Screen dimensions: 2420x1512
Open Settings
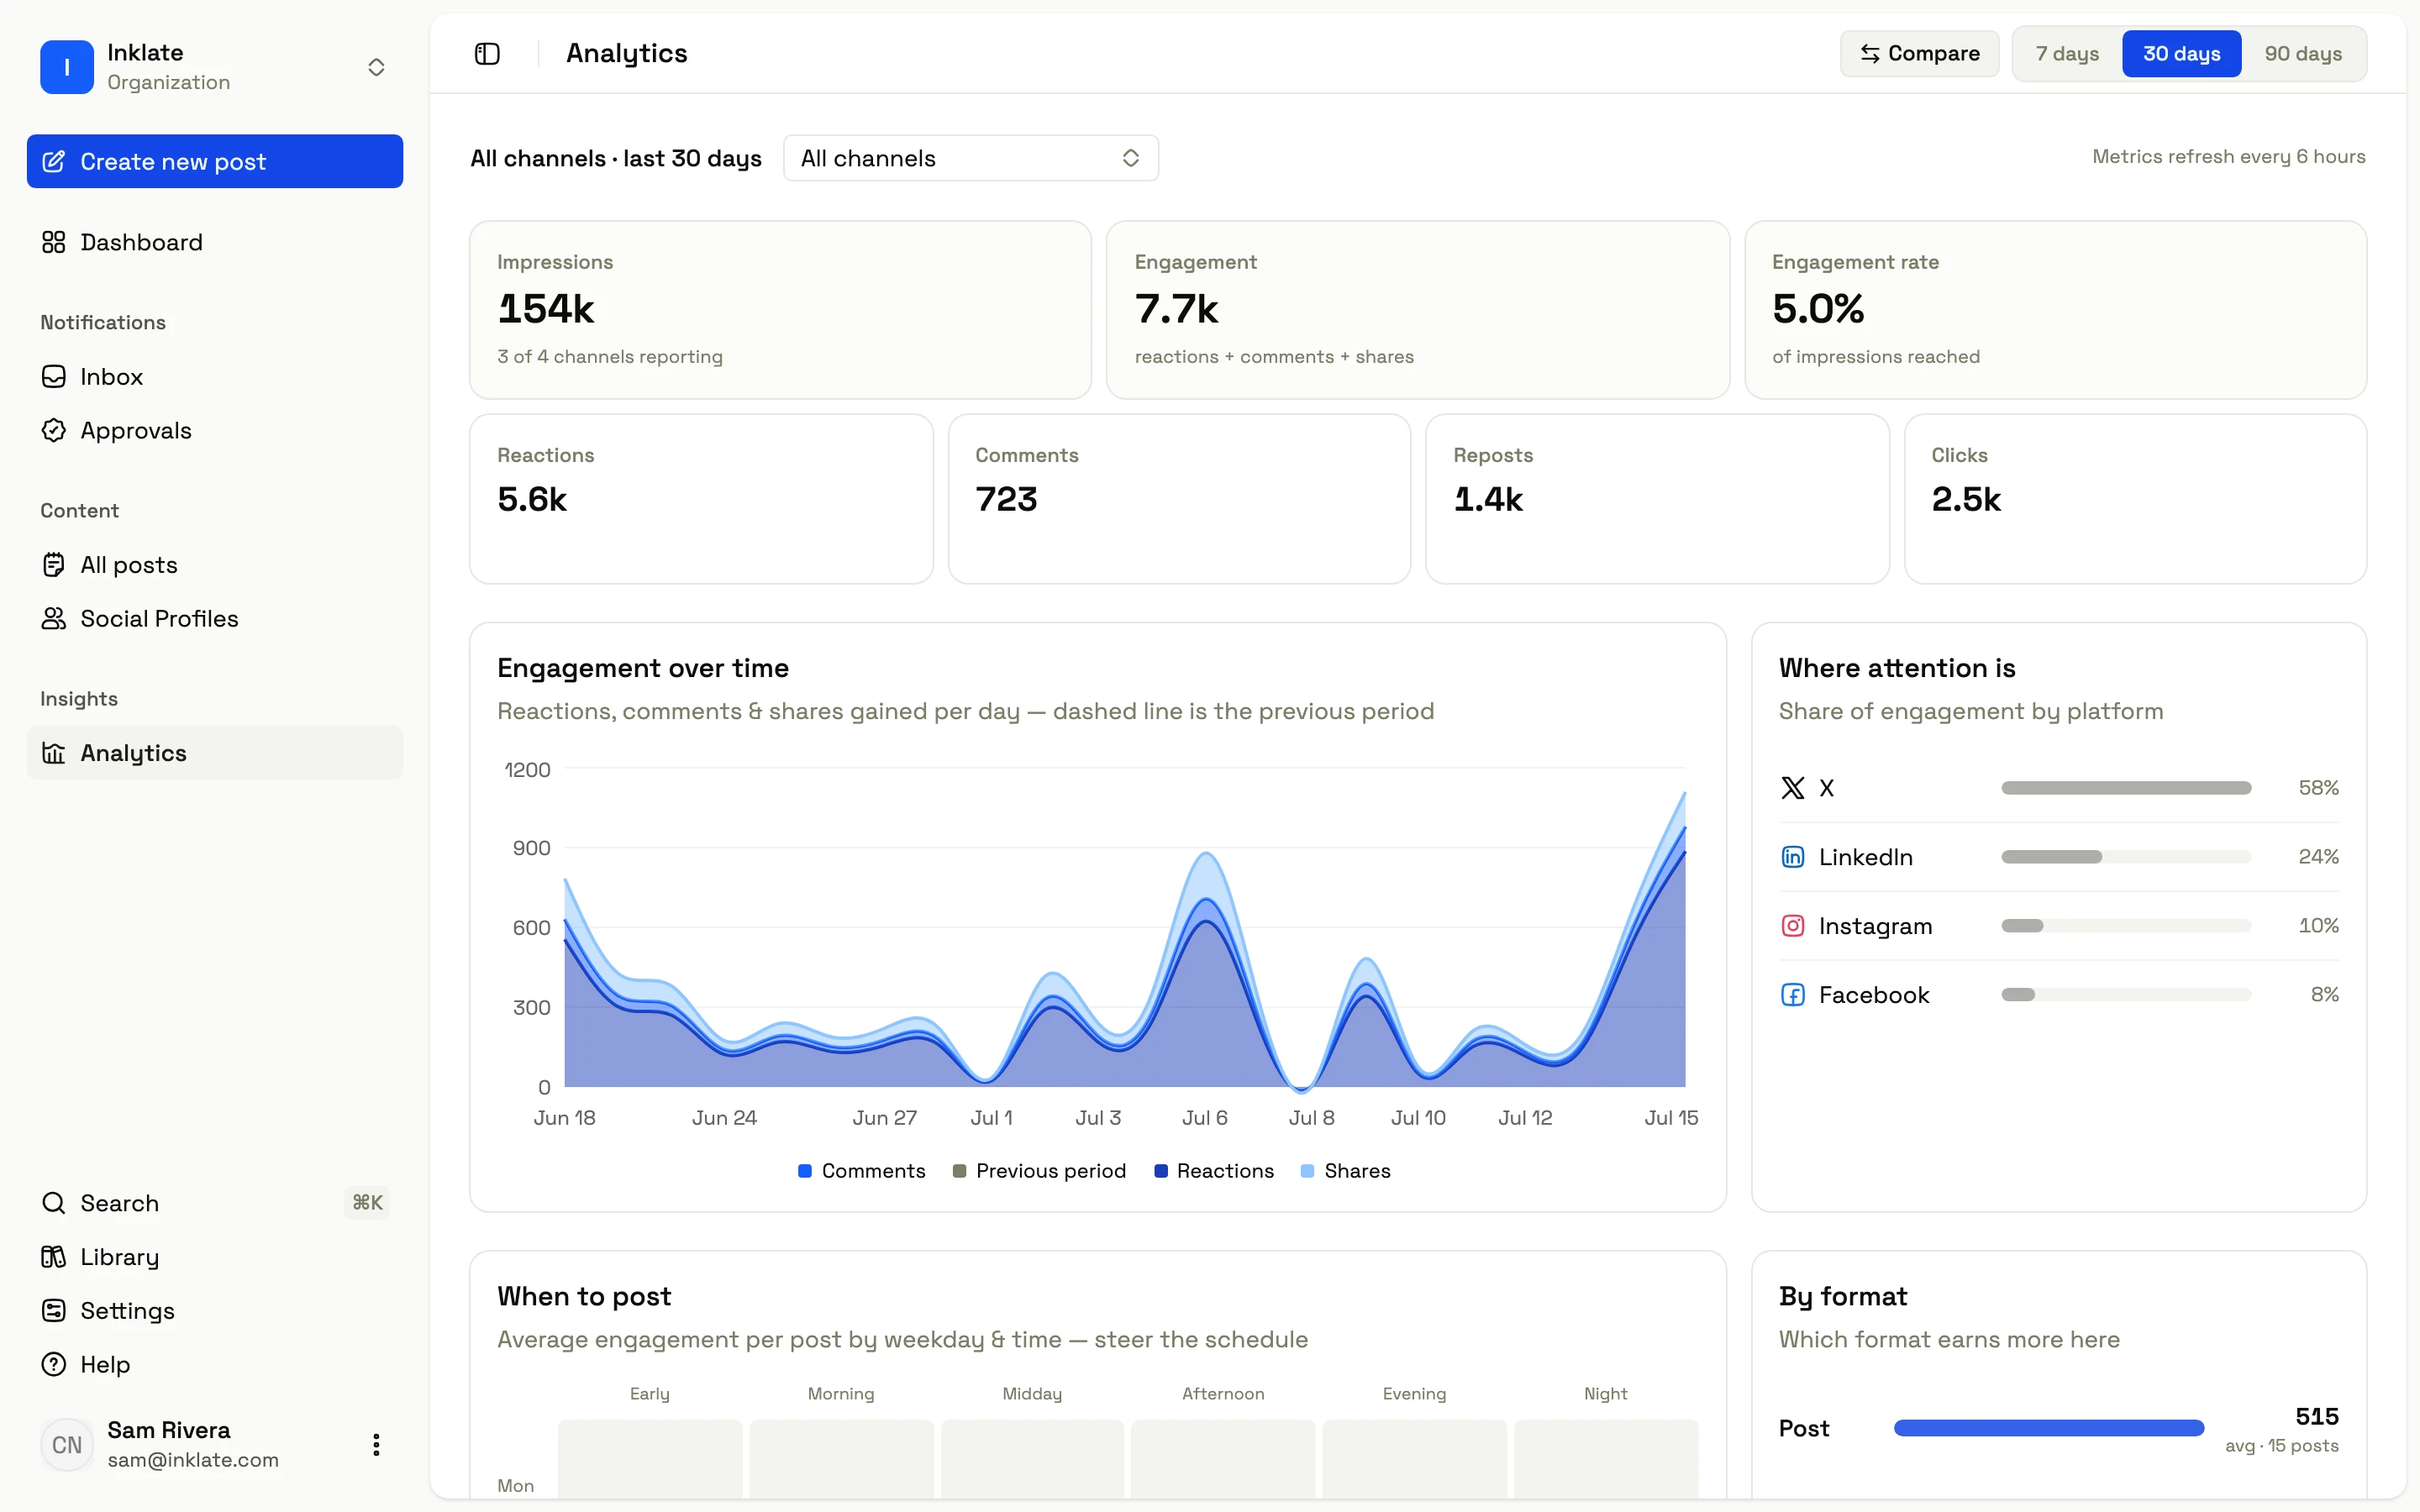click(x=215, y=1311)
